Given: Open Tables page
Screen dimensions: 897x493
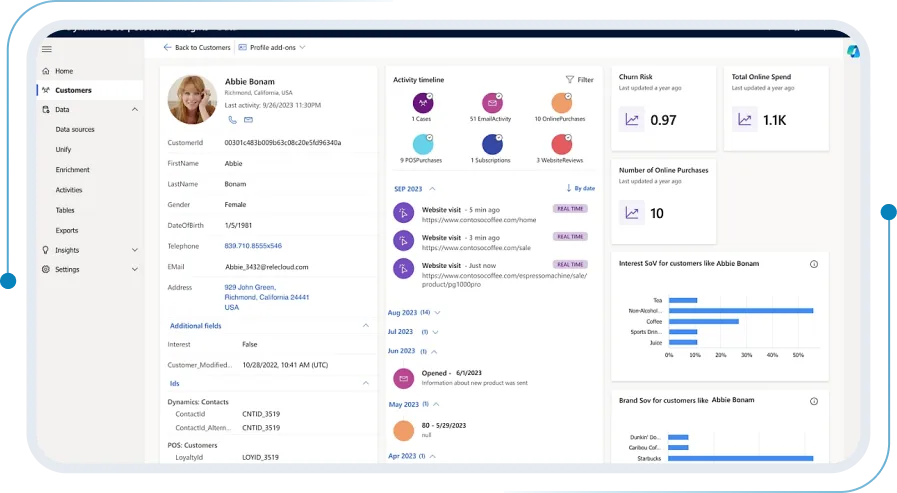Looking at the screenshot, I should (x=65, y=210).
